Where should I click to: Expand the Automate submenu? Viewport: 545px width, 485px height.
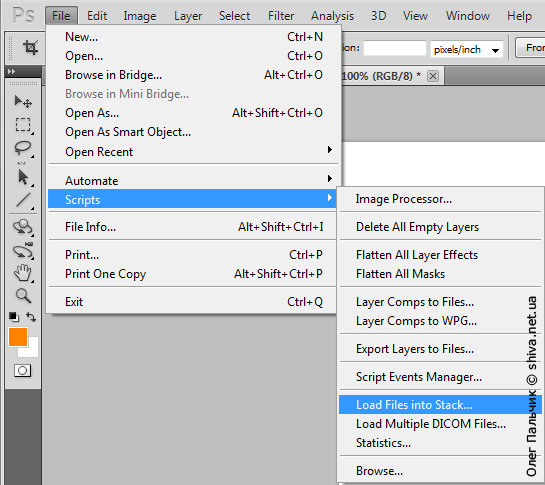click(193, 180)
